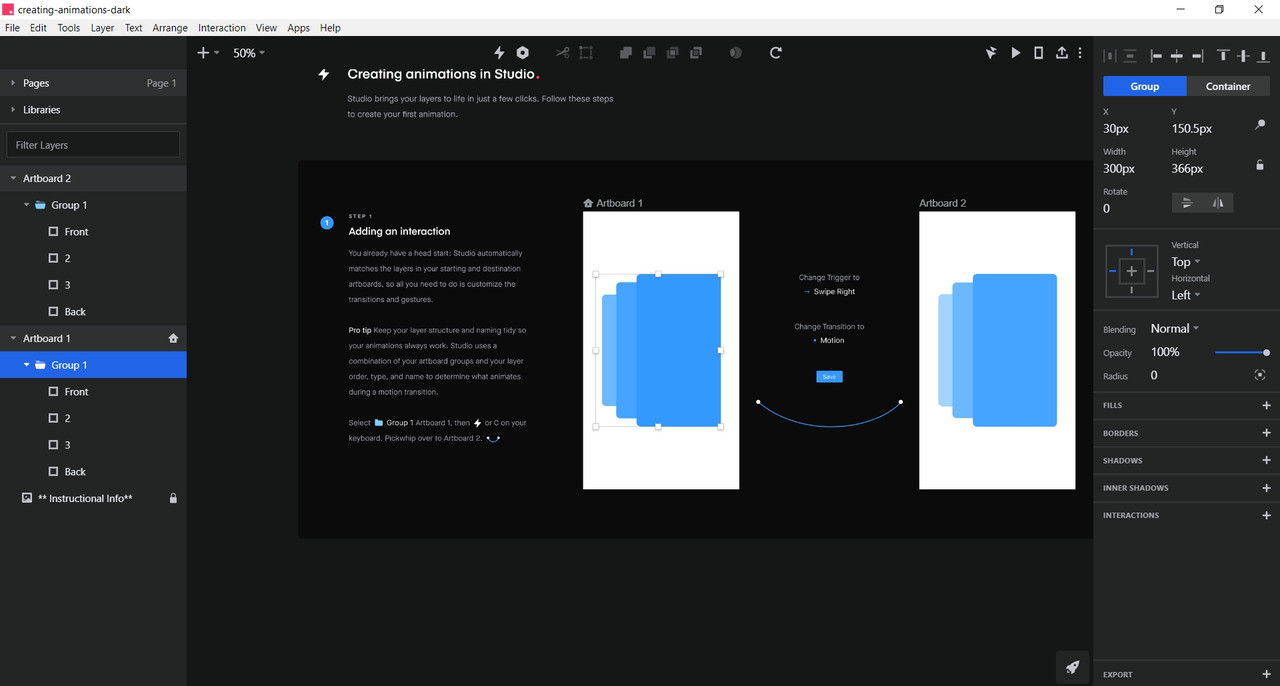Screen dimensions: 1280x686
Task: Open the File menu
Action: point(12,28)
